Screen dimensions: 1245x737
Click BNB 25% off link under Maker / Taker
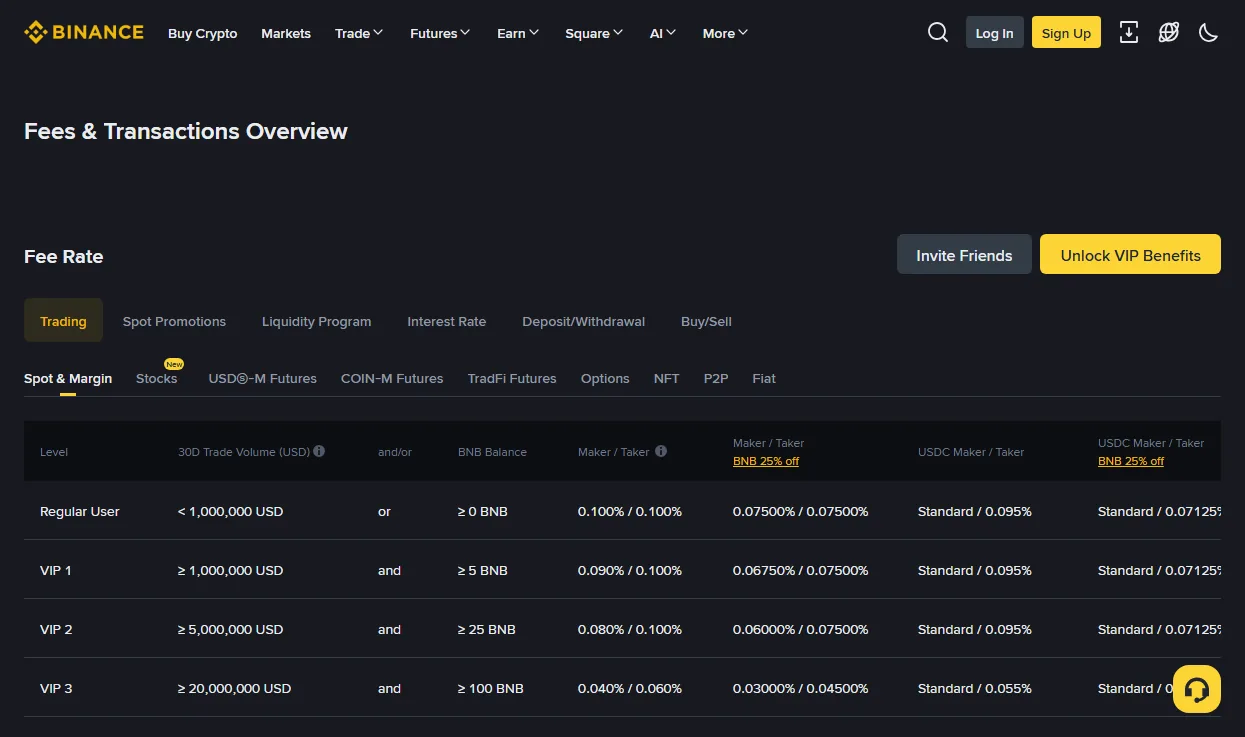(x=766, y=461)
